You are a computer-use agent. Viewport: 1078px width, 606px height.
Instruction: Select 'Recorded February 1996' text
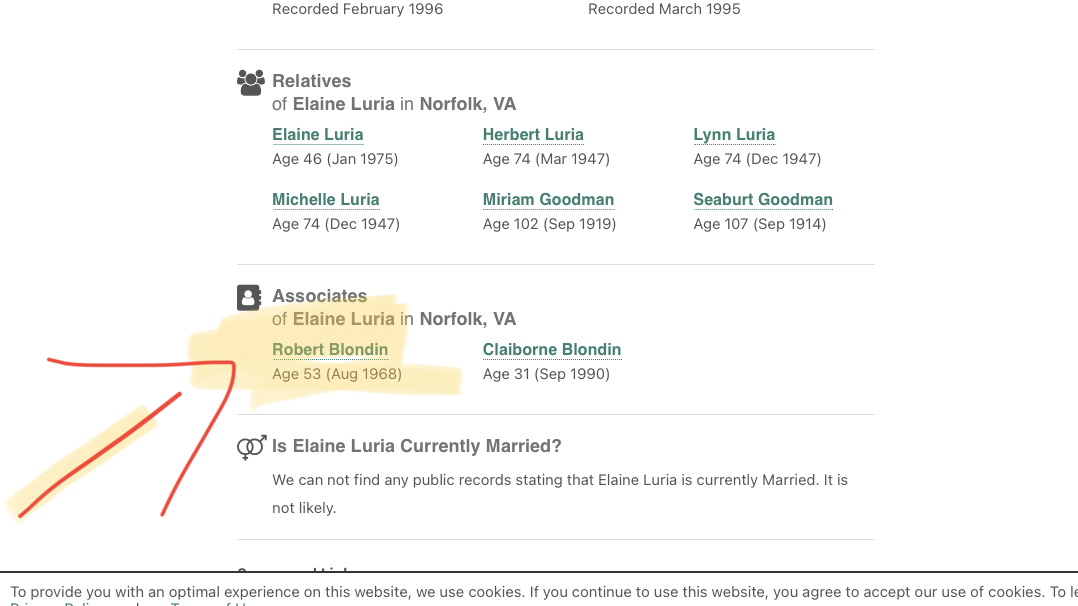tap(358, 9)
